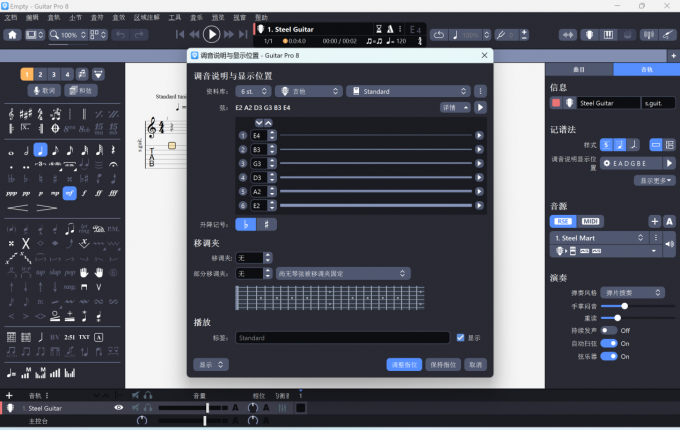680x430 pixels.
Task: Click the fast-forward button in transport
Action: (x=229, y=34)
